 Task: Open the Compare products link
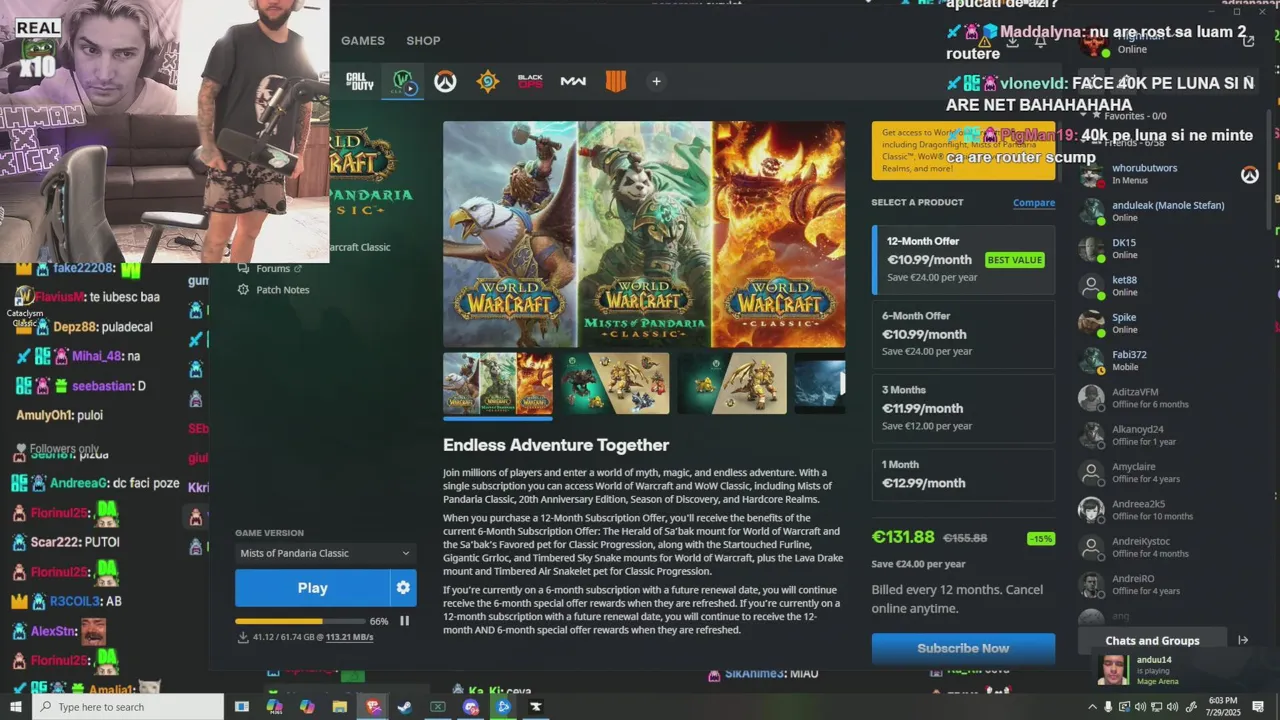tap(1034, 202)
